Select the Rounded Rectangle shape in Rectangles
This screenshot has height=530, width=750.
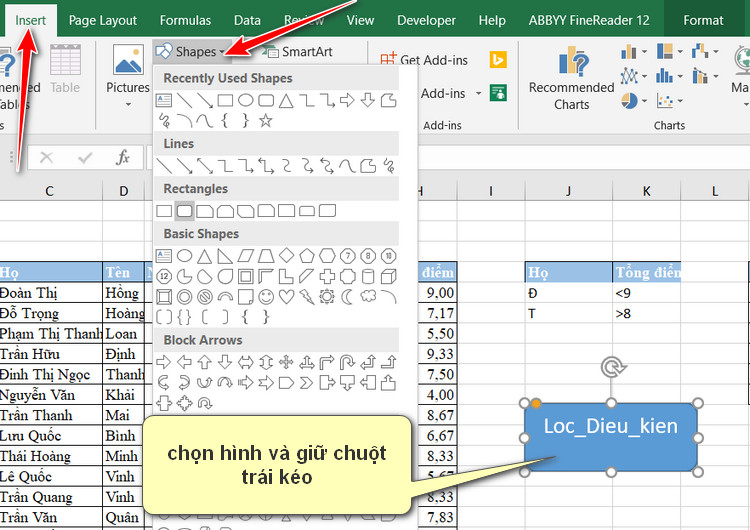click(x=184, y=211)
